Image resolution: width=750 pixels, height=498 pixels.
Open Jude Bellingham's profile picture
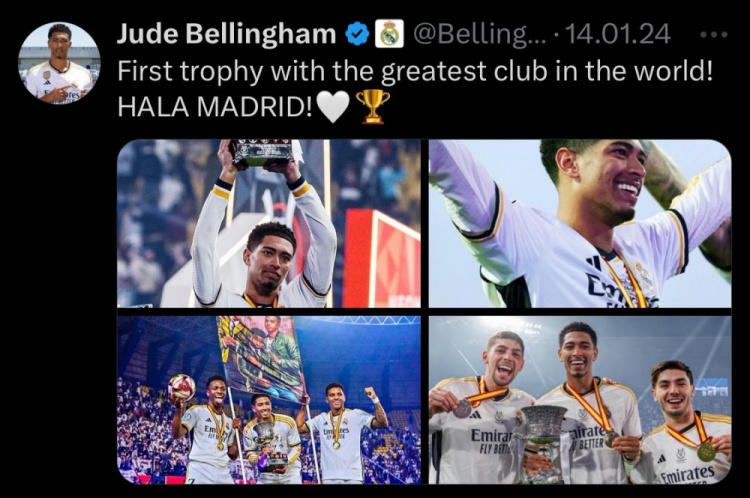point(59,63)
